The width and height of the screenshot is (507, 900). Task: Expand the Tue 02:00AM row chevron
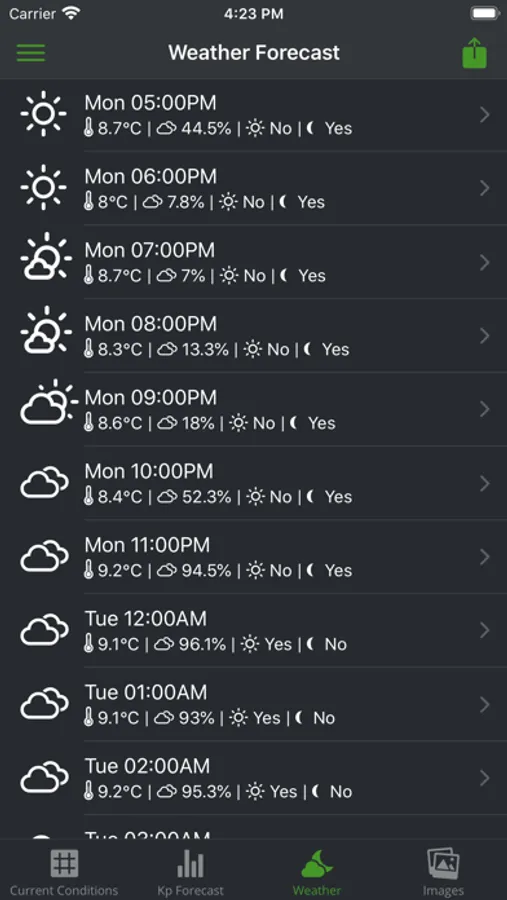485,778
